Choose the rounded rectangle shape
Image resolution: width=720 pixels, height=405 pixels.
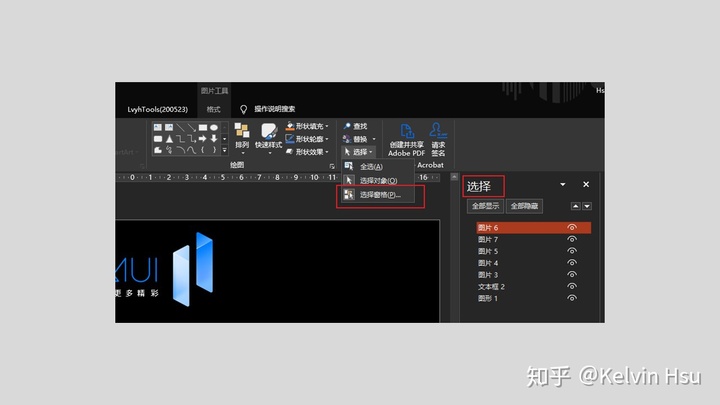click(158, 139)
